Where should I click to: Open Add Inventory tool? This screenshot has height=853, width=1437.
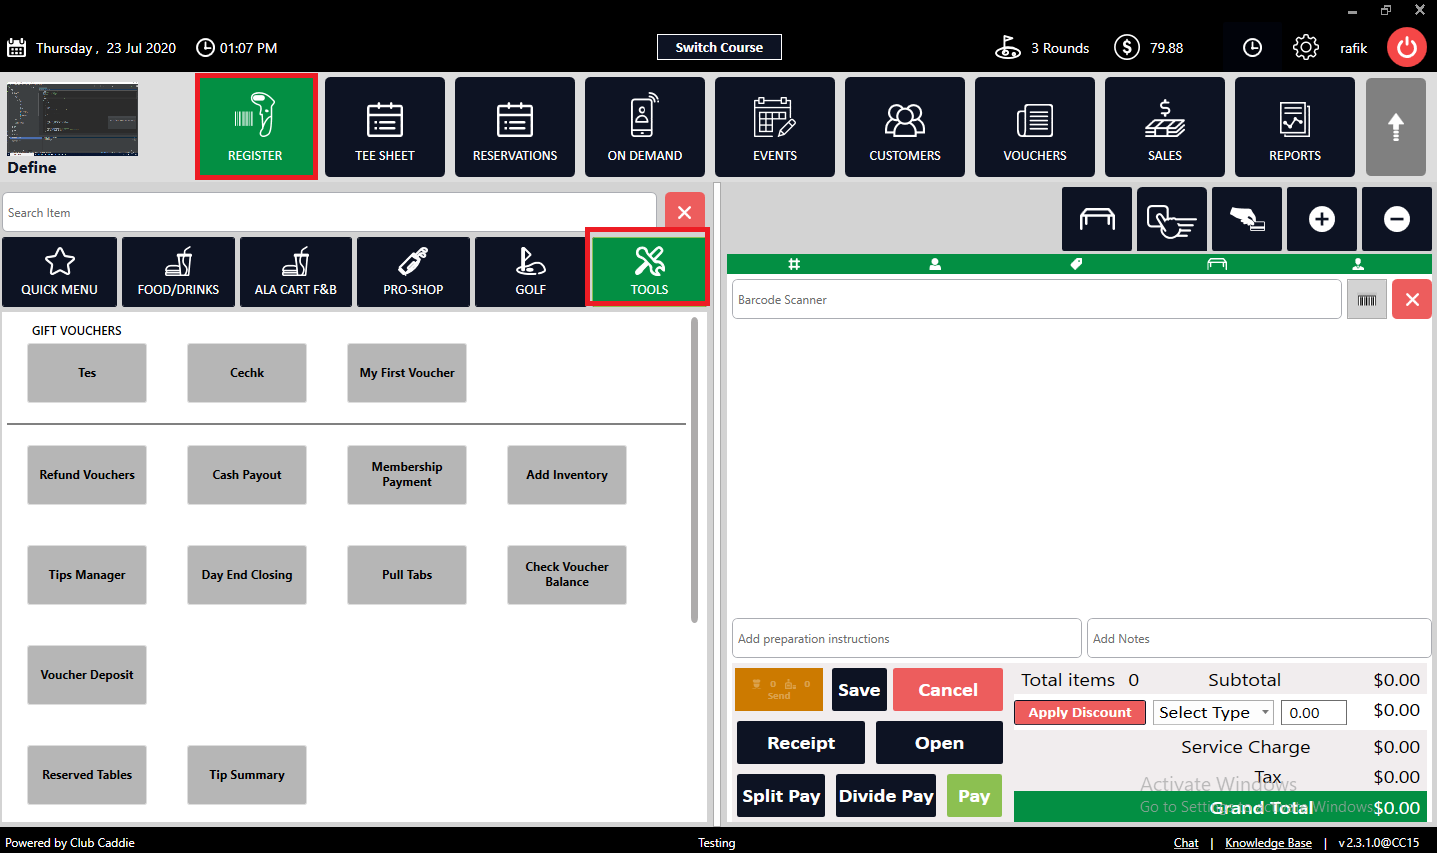coord(567,475)
